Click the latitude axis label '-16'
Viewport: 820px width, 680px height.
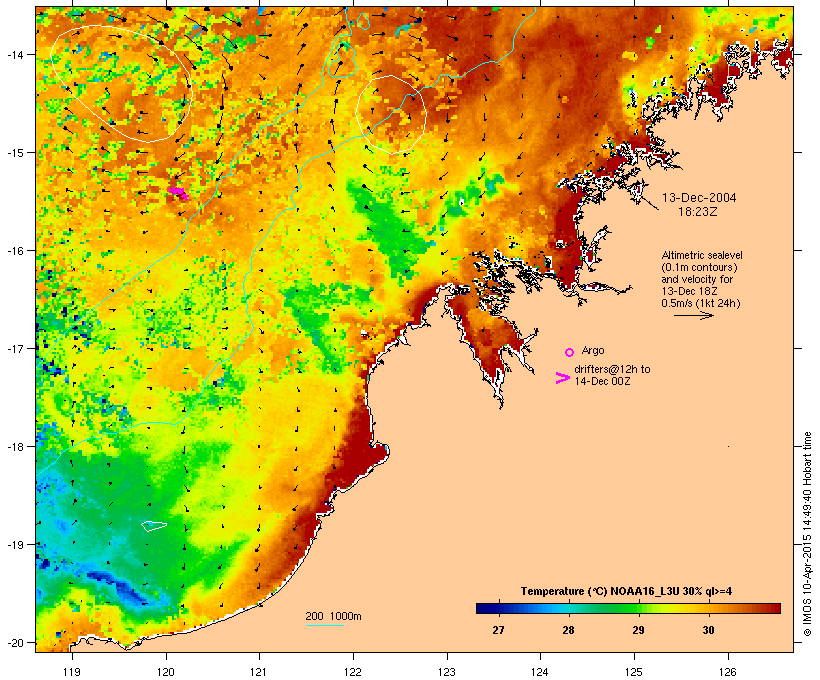click(14, 251)
